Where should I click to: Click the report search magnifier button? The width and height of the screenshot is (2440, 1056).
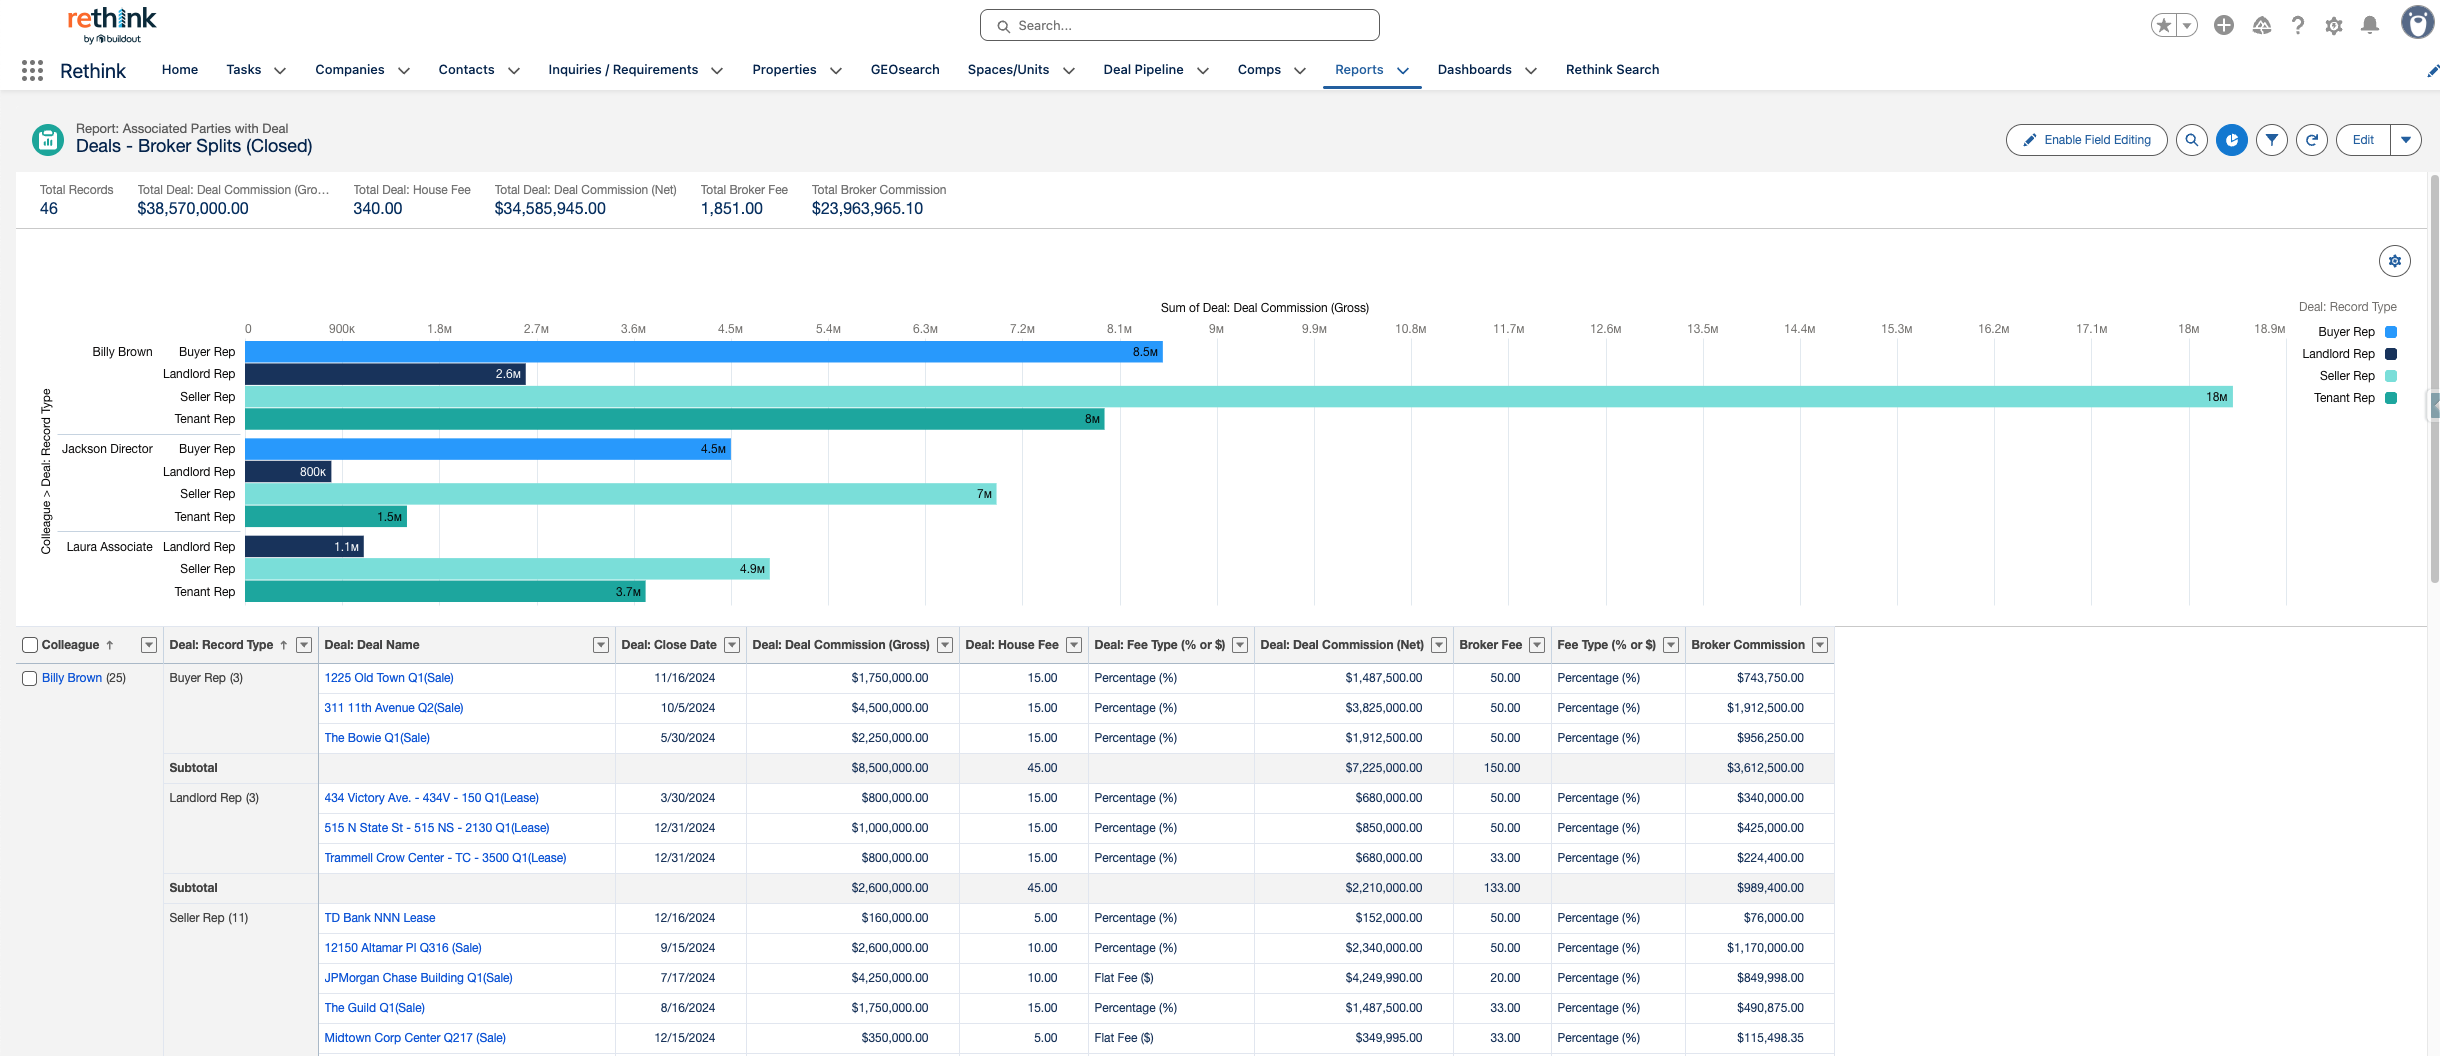(x=2192, y=140)
